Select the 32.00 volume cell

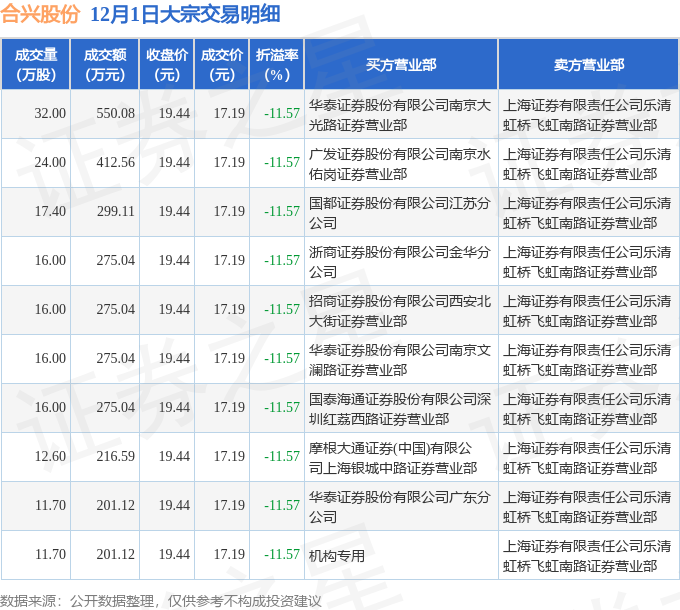click(x=50, y=114)
